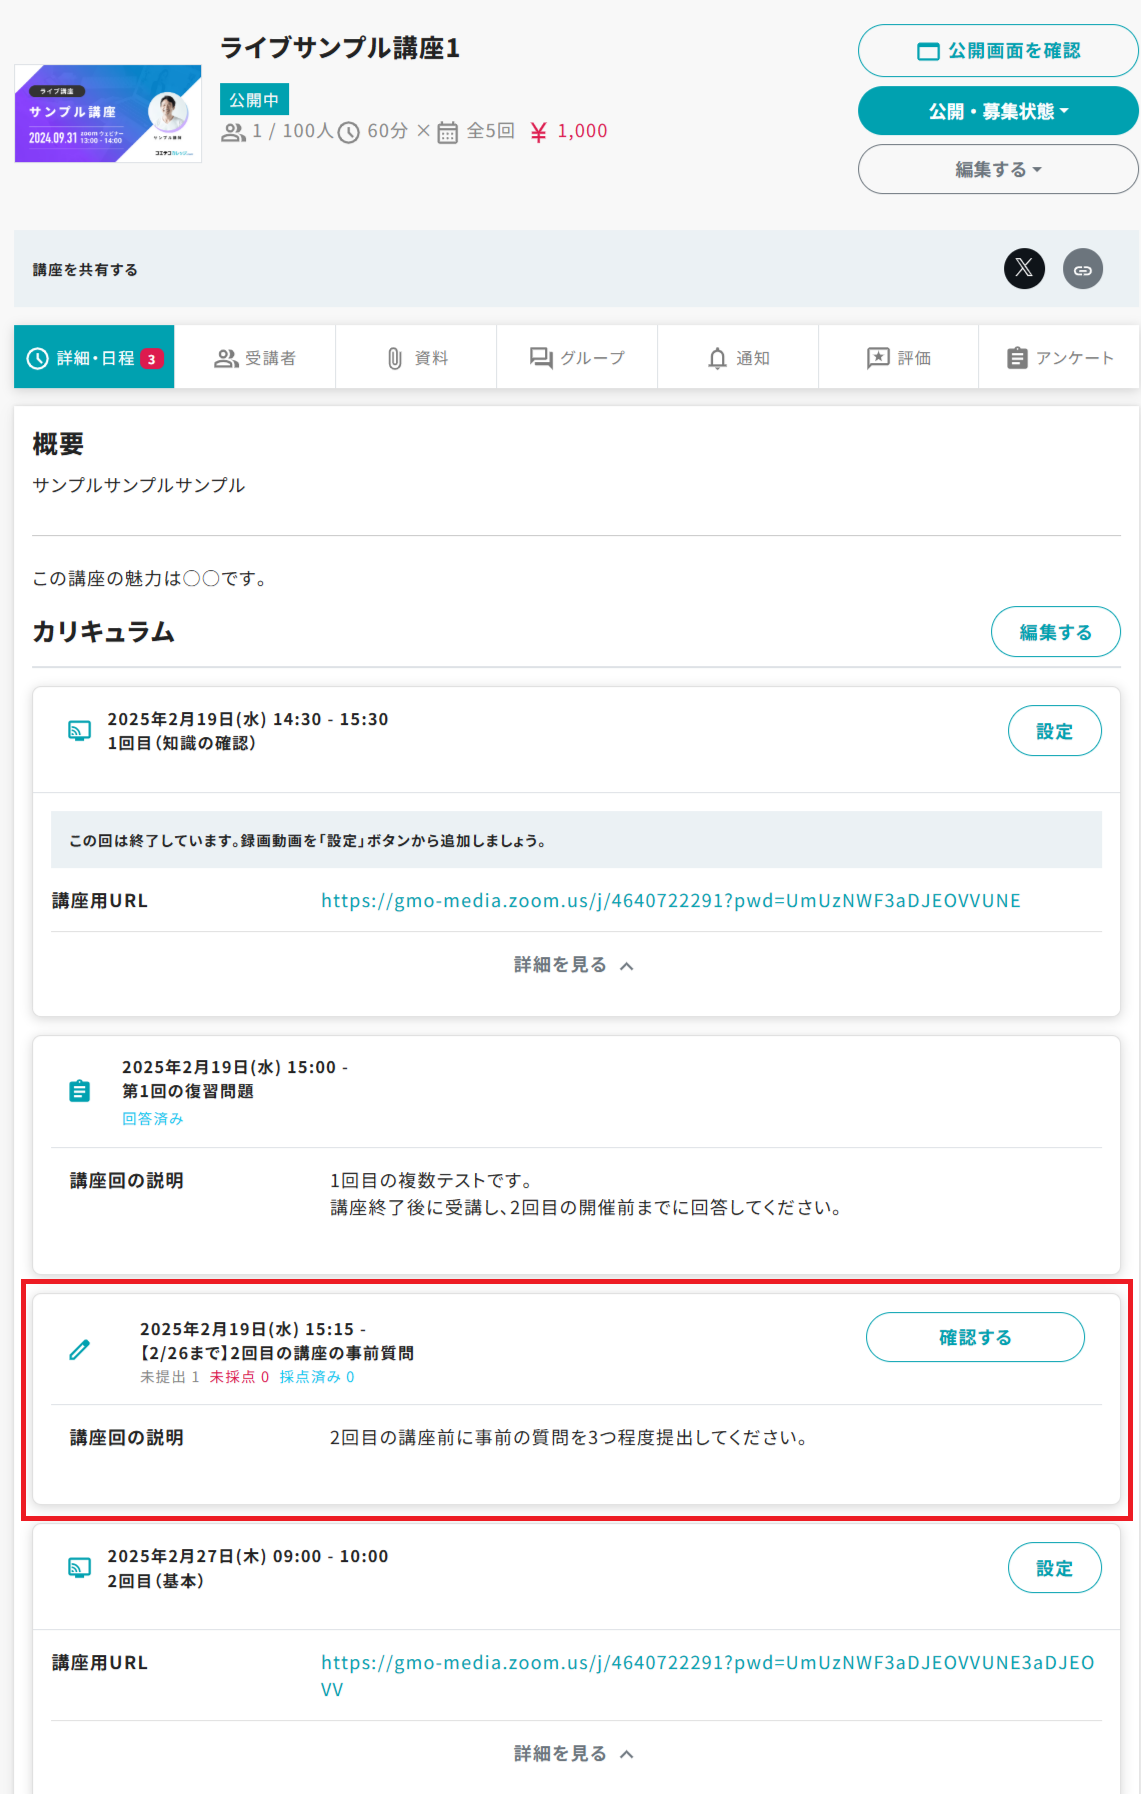
Task: Open the アンケート tab
Action: pyautogui.click(x=1059, y=358)
